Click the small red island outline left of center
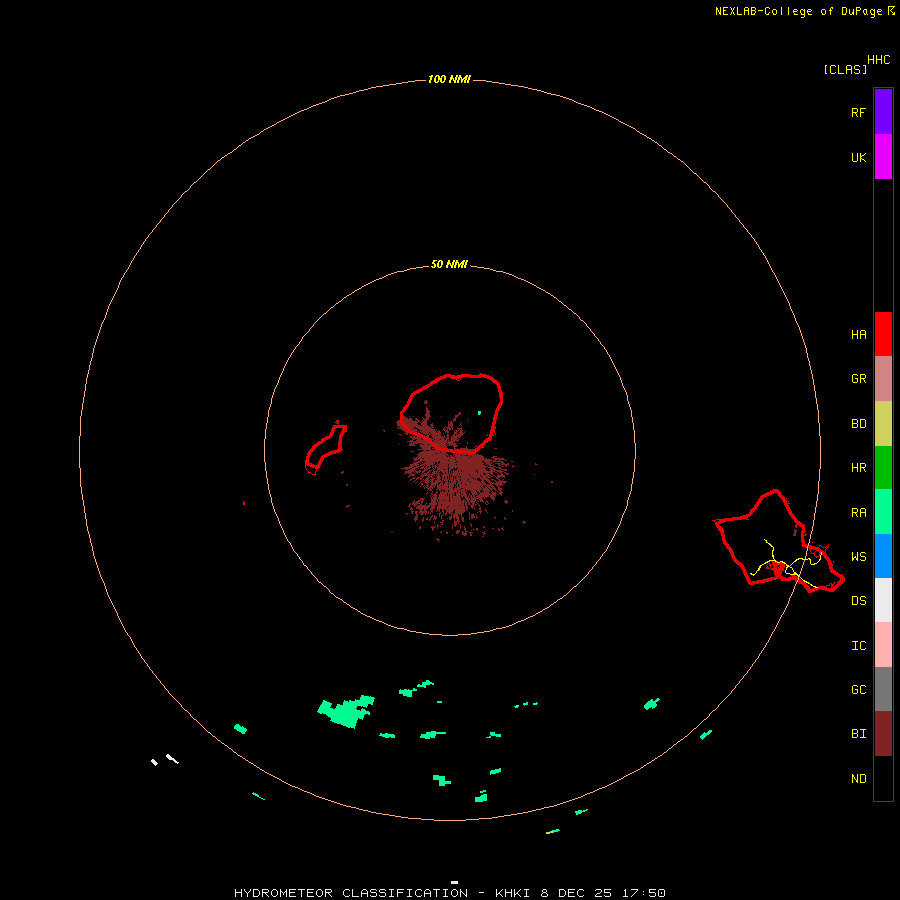Viewport: 900px width, 900px height. pyautogui.click(x=325, y=448)
